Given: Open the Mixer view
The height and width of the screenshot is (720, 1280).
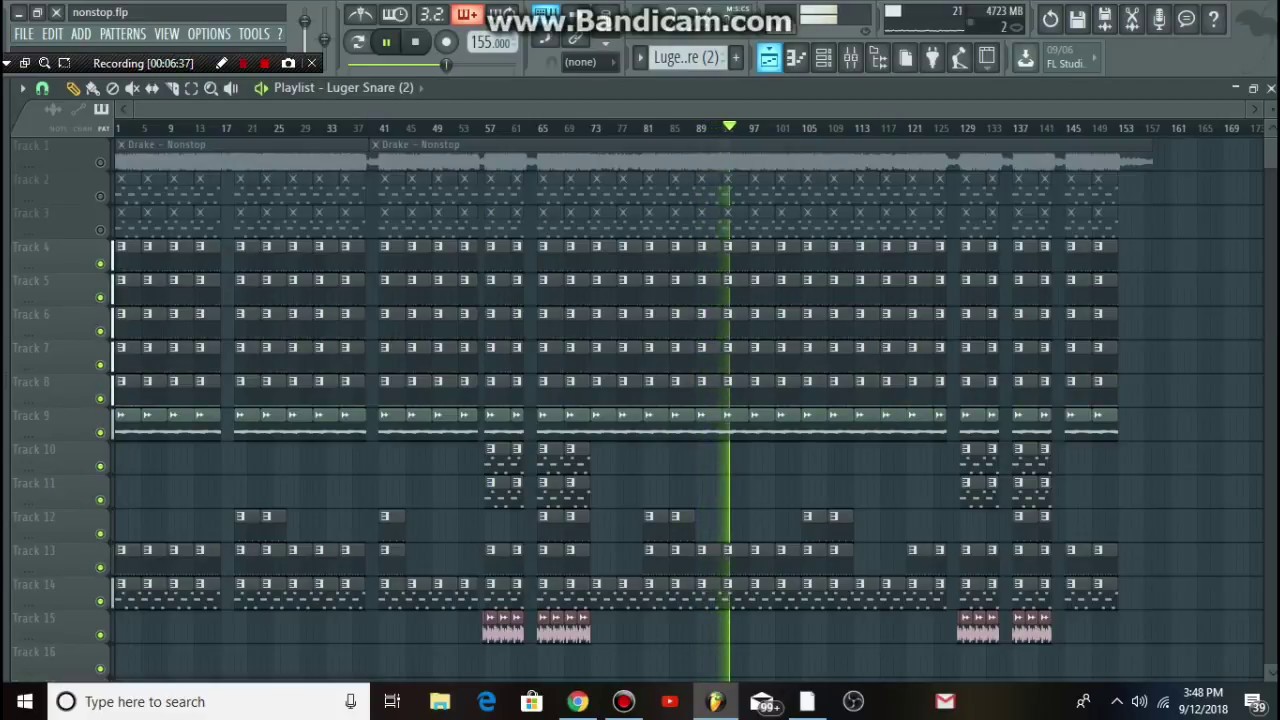Looking at the screenshot, I should tap(851, 58).
